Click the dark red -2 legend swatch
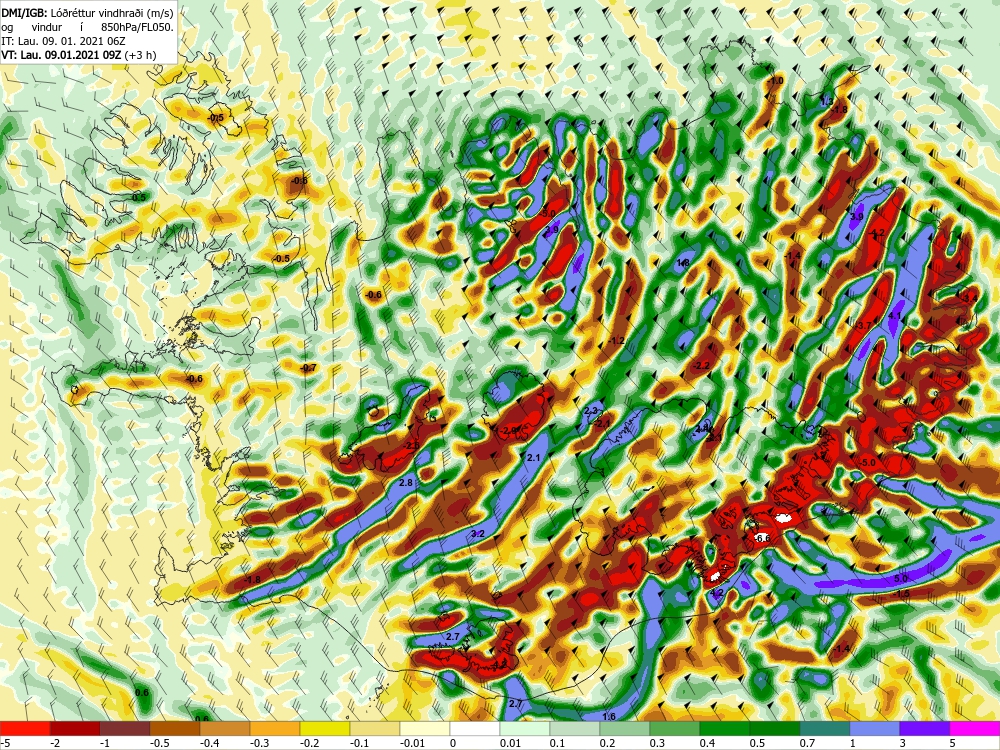1000x750 pixels. (x=75, y=728)
